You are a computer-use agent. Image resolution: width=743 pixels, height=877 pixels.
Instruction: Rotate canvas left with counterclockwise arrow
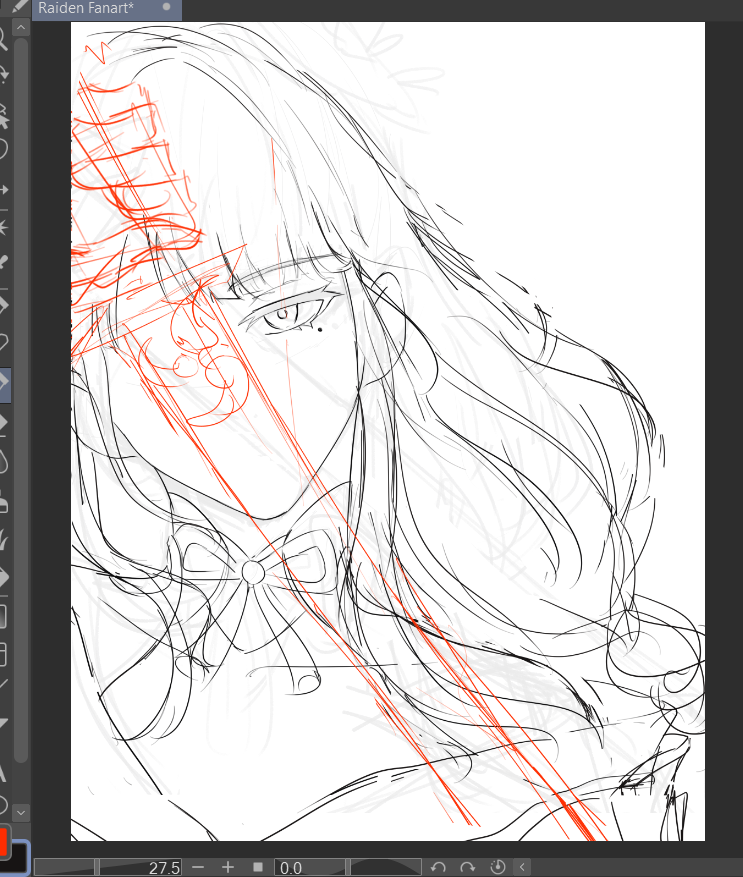click(x=438, y=867)
